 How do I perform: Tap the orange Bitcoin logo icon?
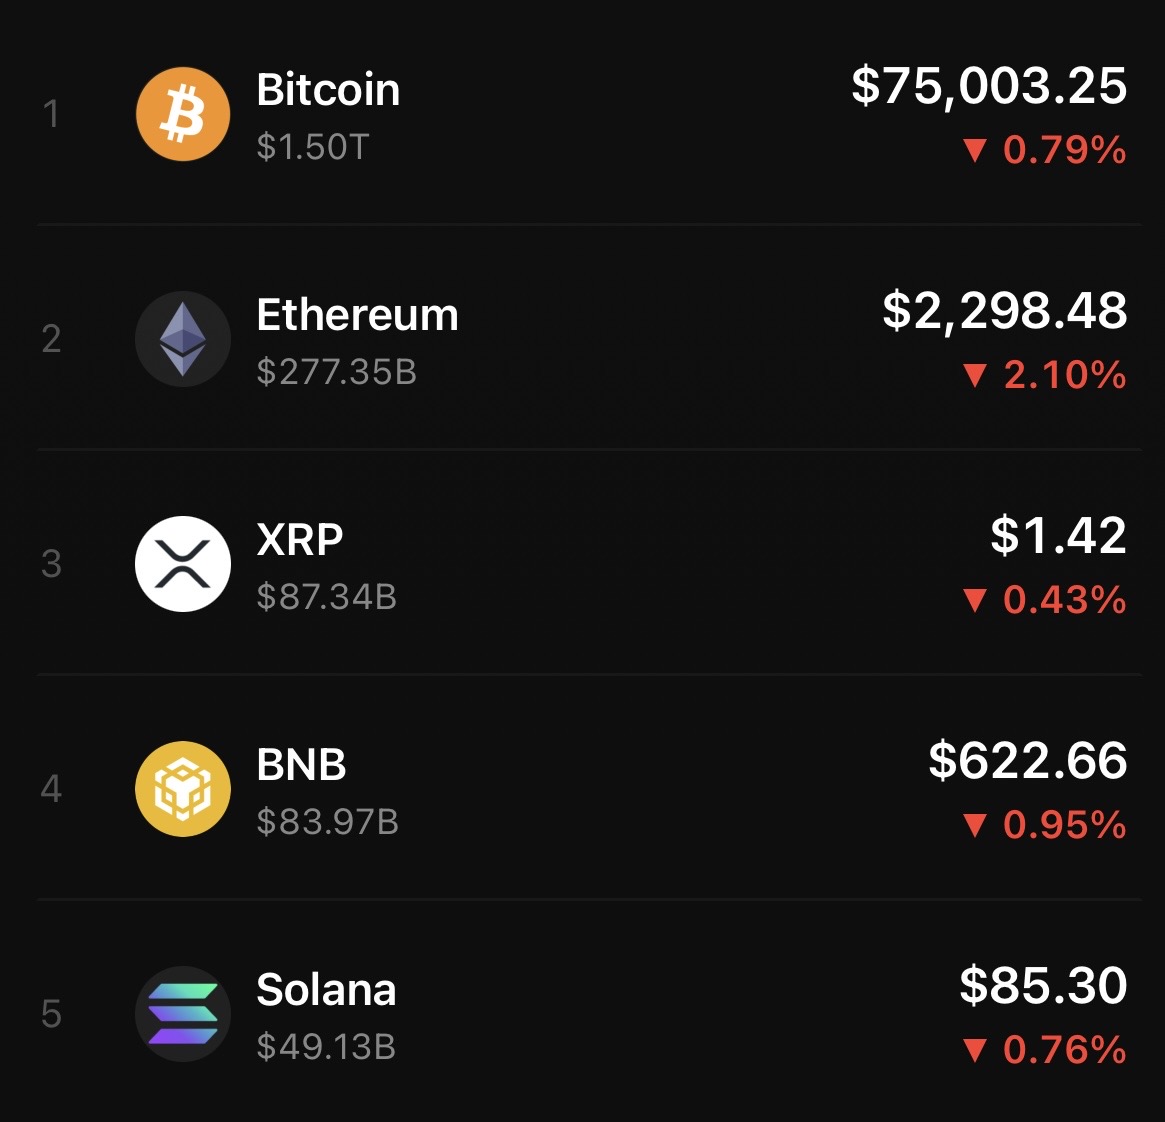183,114
